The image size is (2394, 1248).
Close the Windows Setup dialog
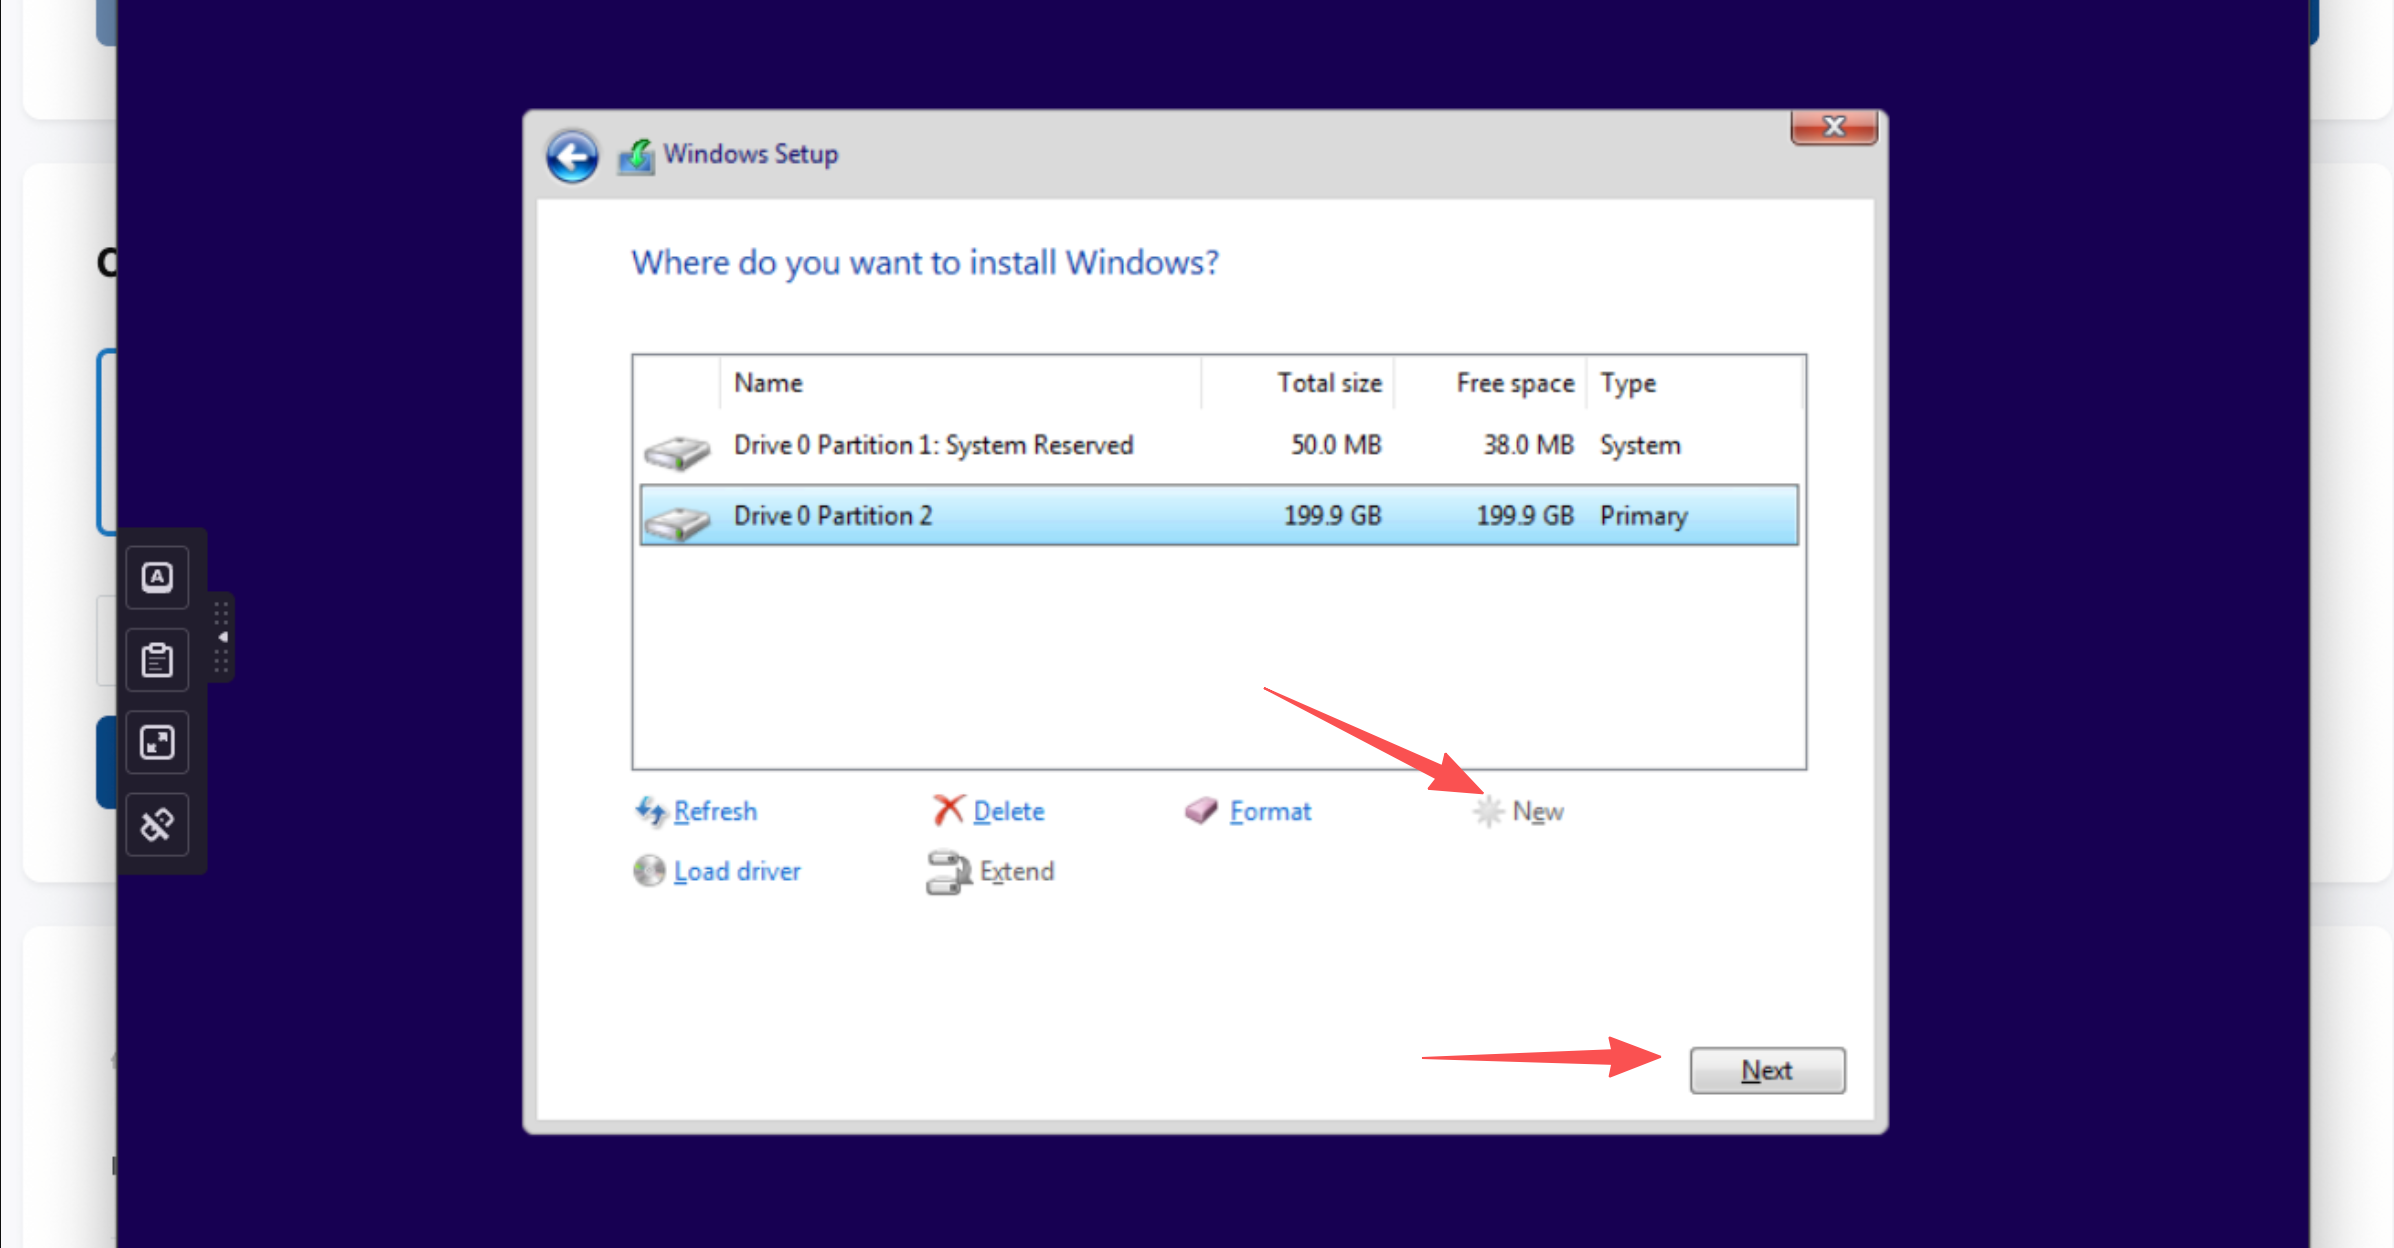(1834, 127)
